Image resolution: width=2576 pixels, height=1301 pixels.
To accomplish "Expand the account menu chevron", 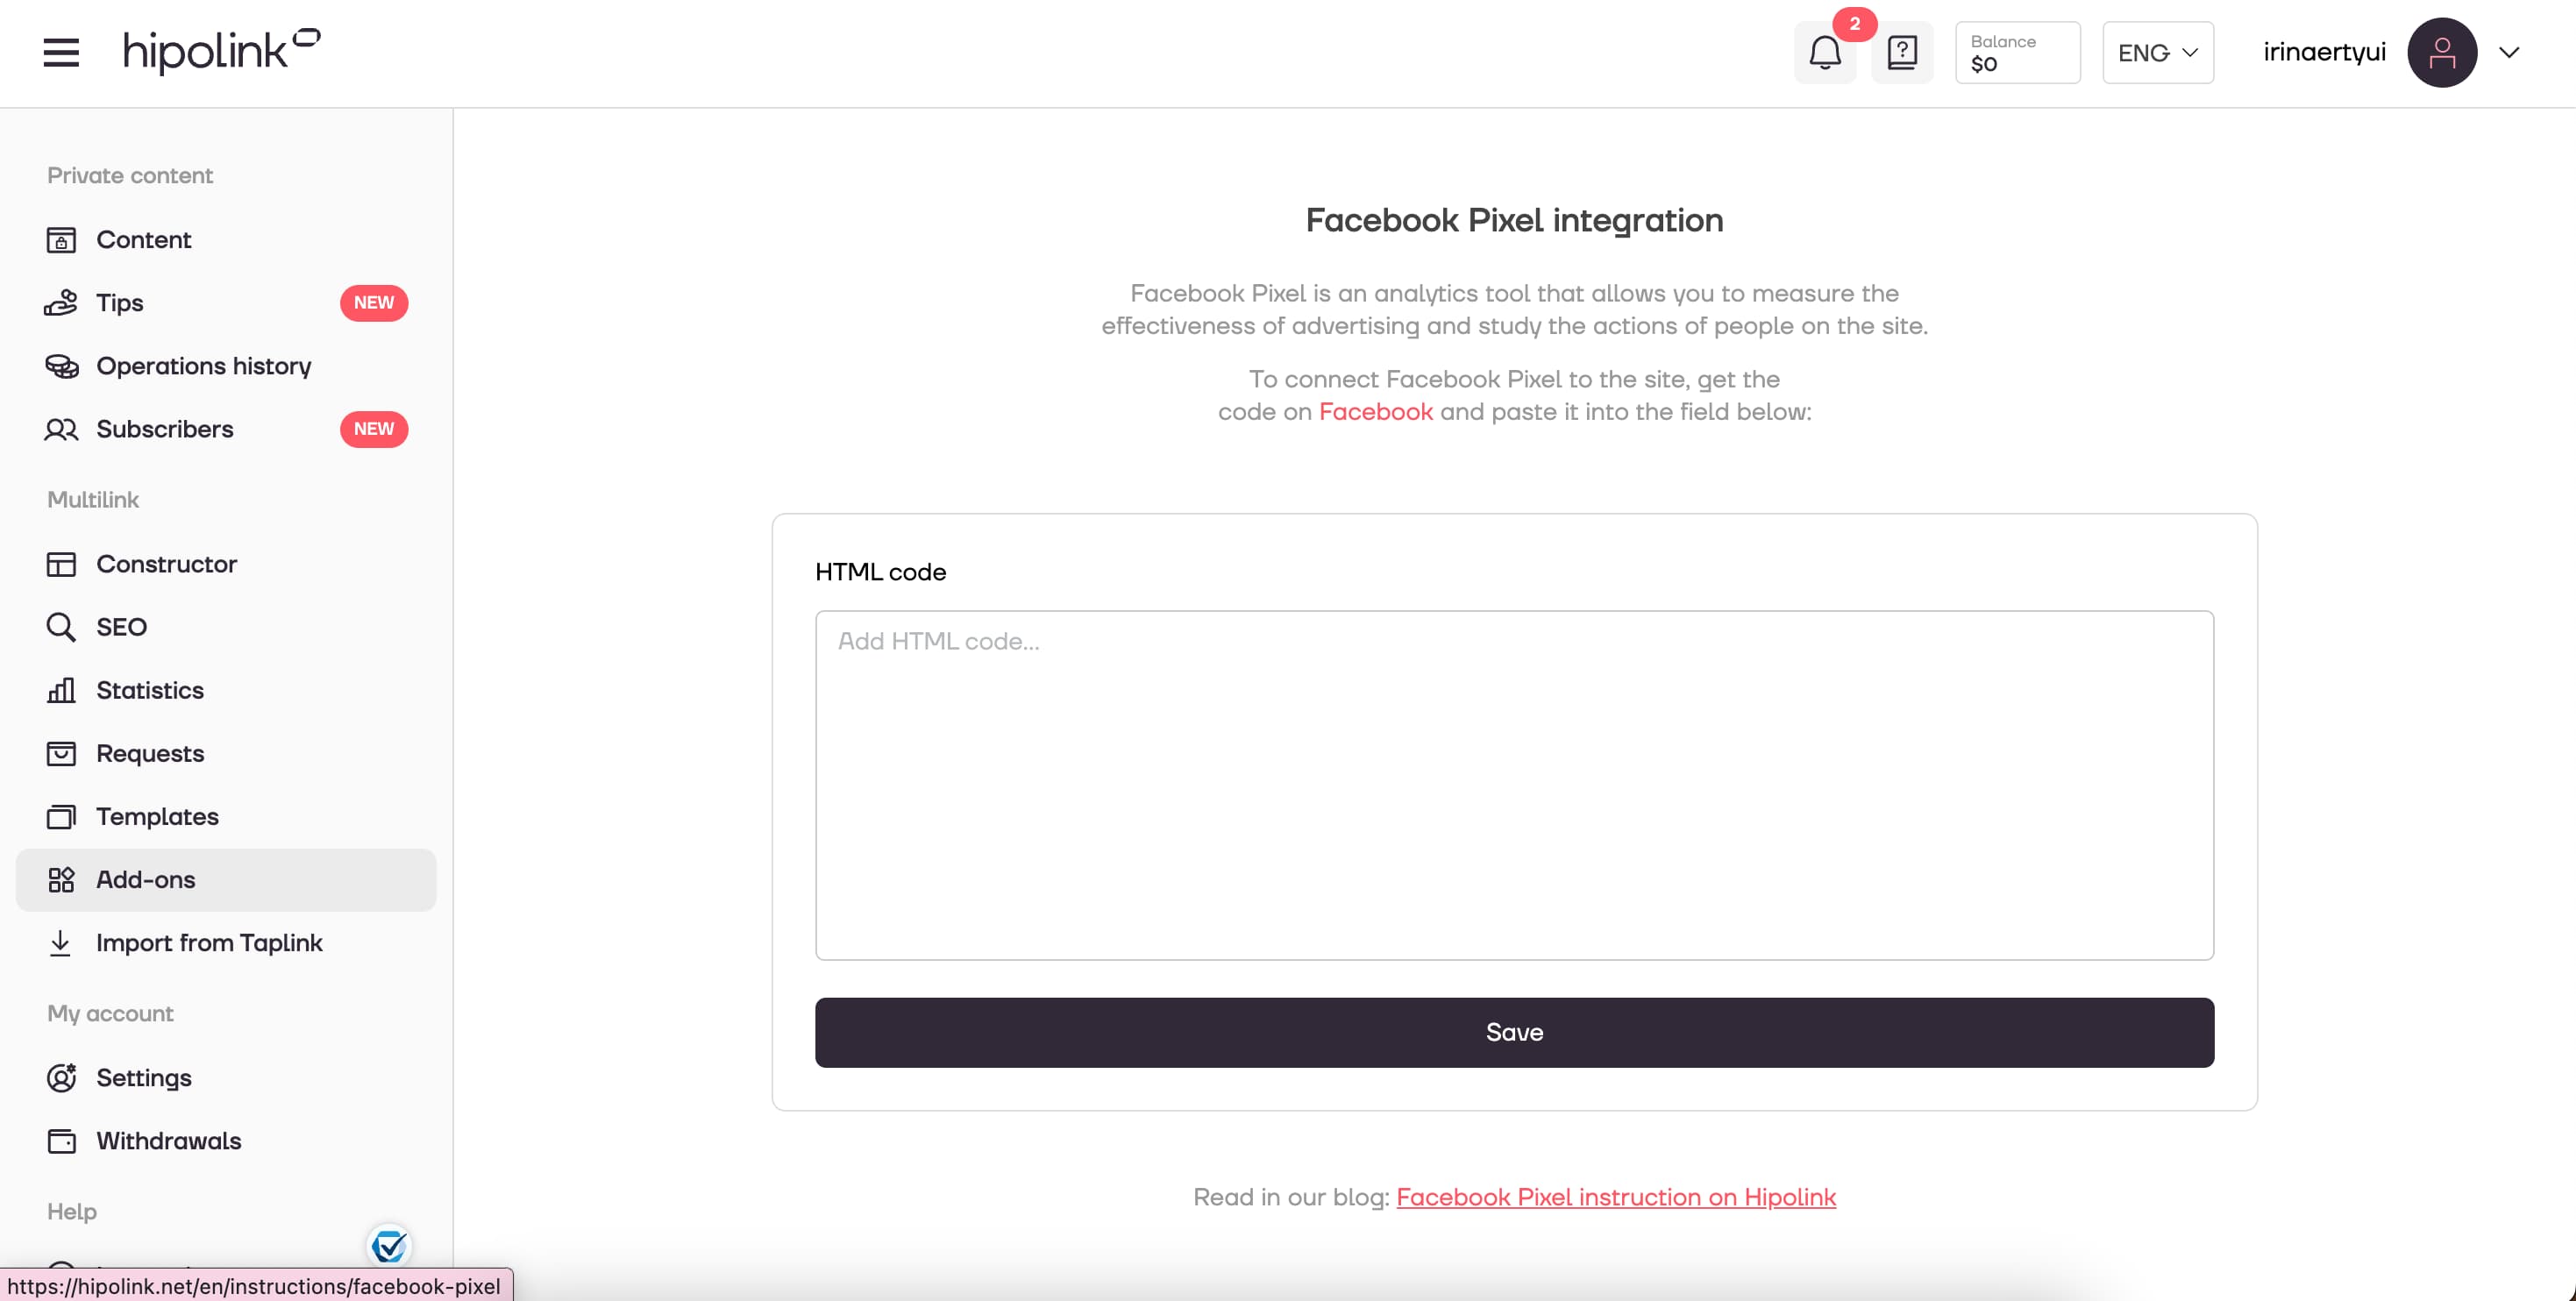I will (2508, 53).
